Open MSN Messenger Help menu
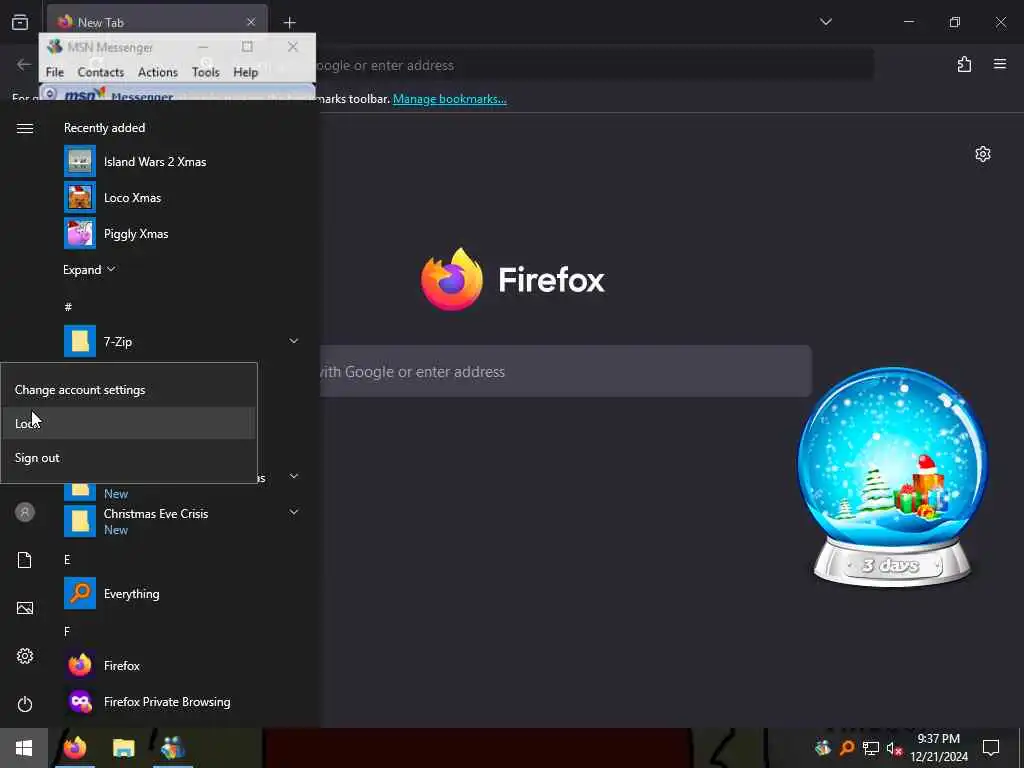 coord(246,72)
